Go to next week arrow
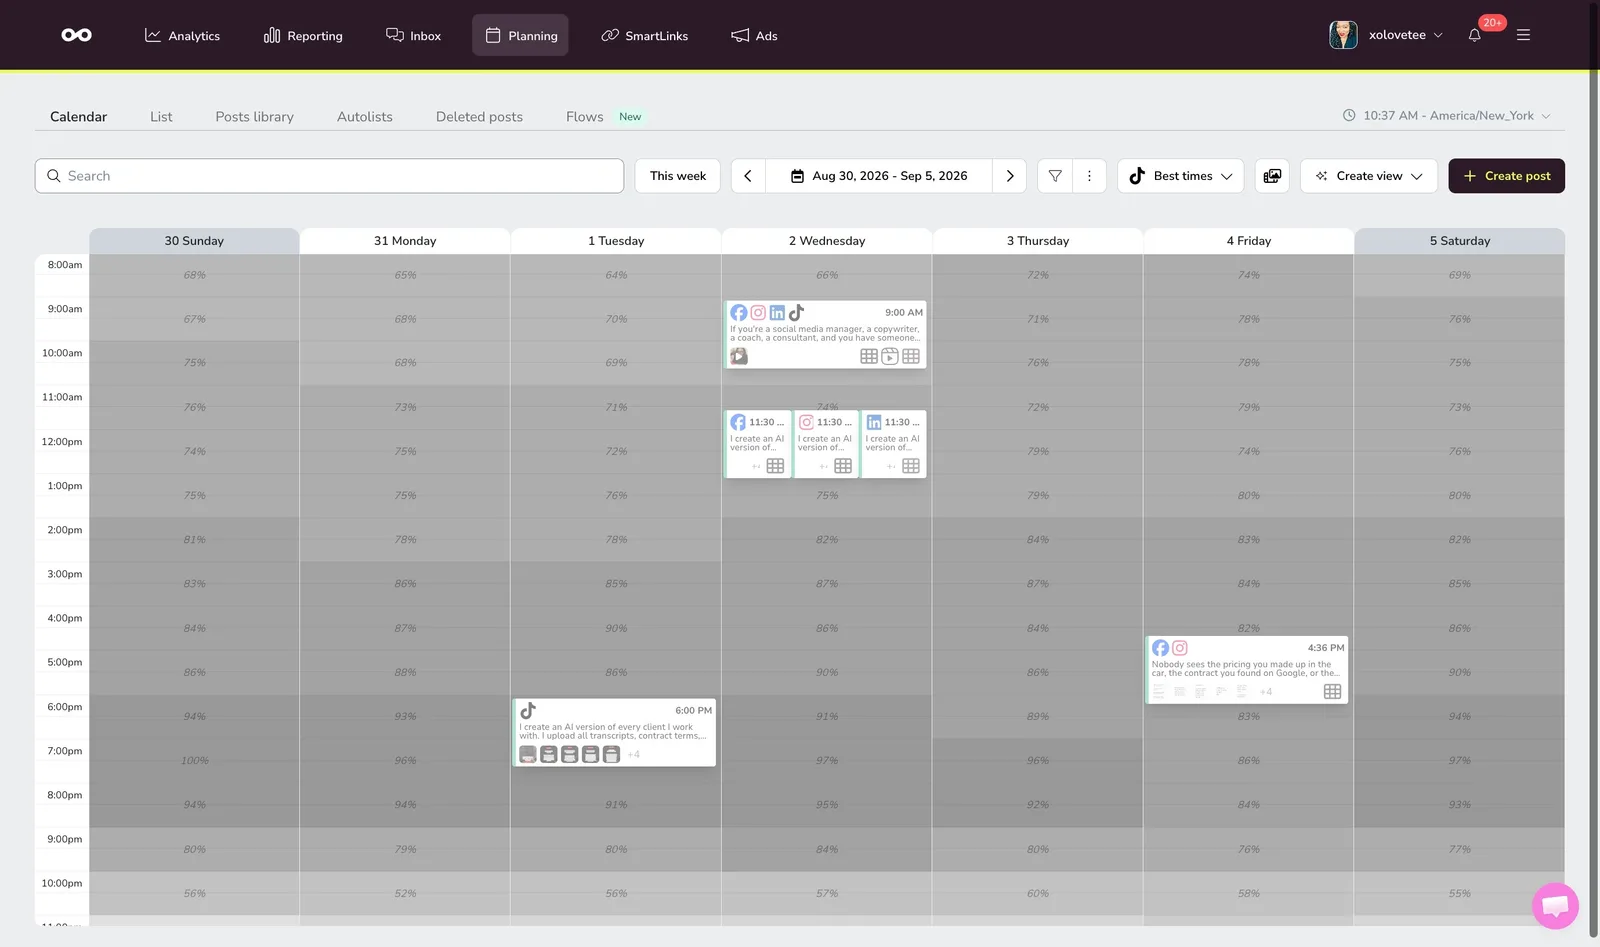The height and width of the screenshot is (947, 1600). (x=1010, y=176)
